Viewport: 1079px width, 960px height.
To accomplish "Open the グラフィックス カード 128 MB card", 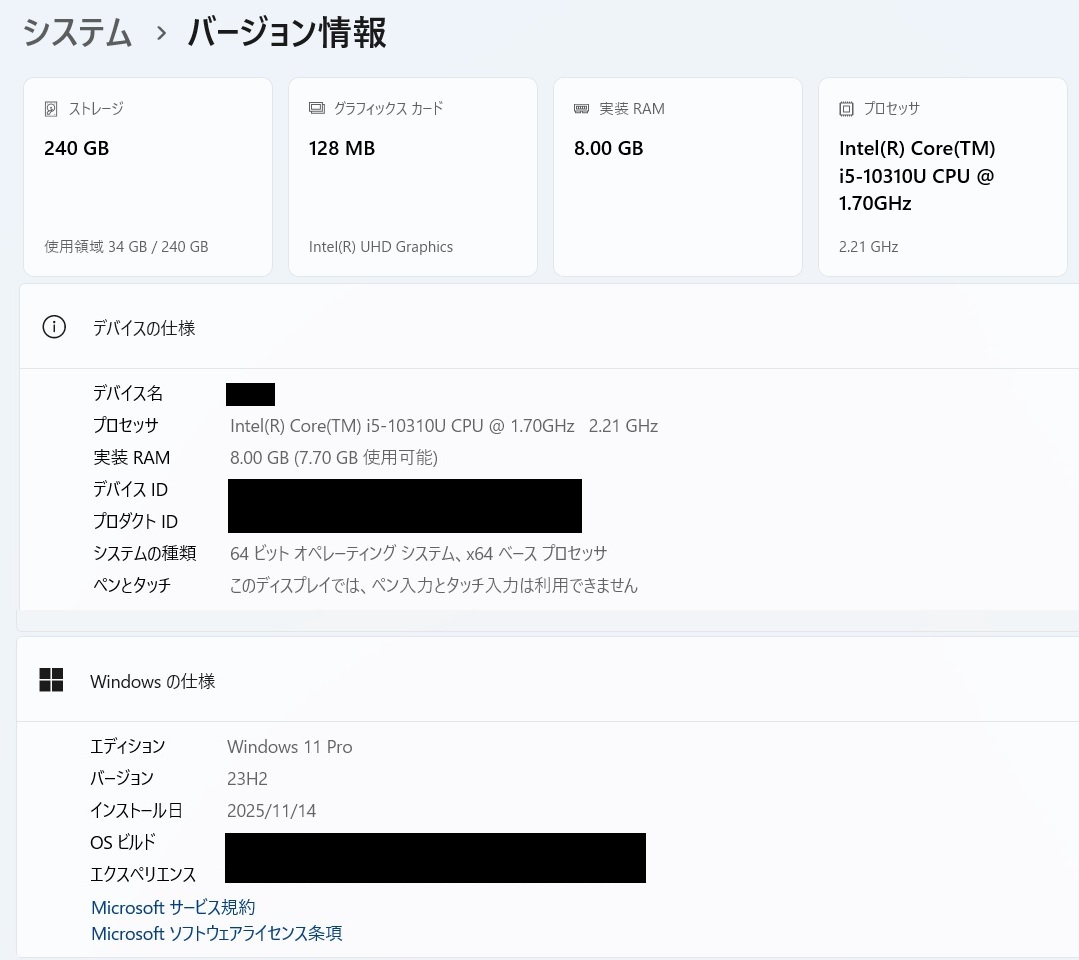I will click(413, 177).
